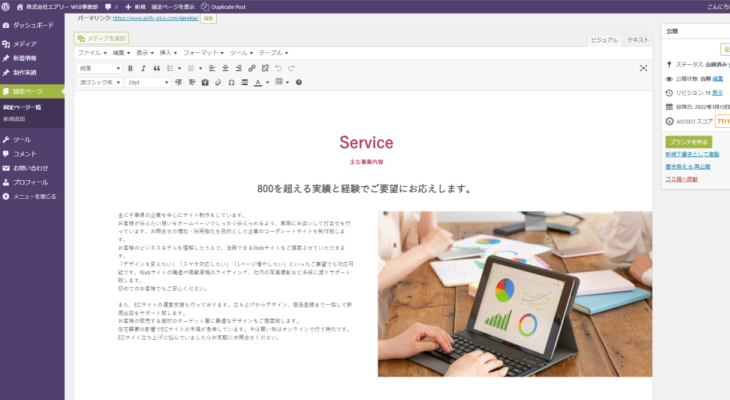Open the 挿入 menu
The width and height of the screenshot is (730, 400).
pyautogui.click(x=168, y=53)
